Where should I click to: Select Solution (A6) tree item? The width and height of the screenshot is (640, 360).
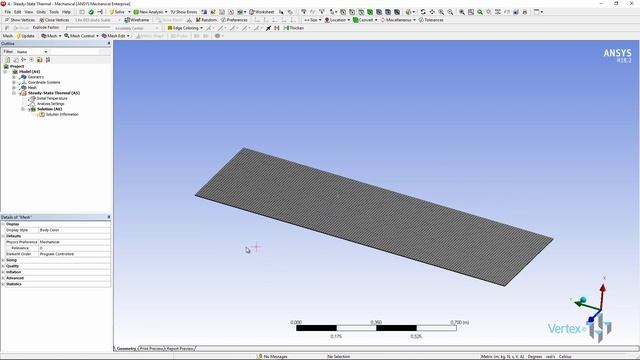coord(49,109)
